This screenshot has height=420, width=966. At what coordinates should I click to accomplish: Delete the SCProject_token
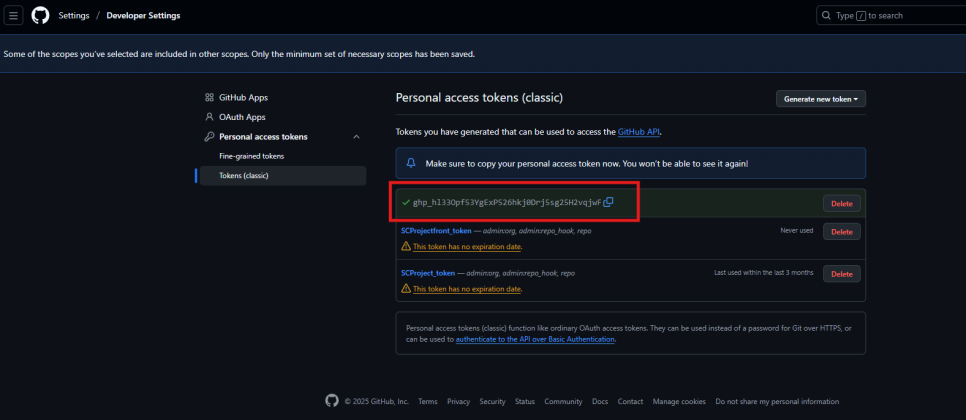[x=842, y=273]
